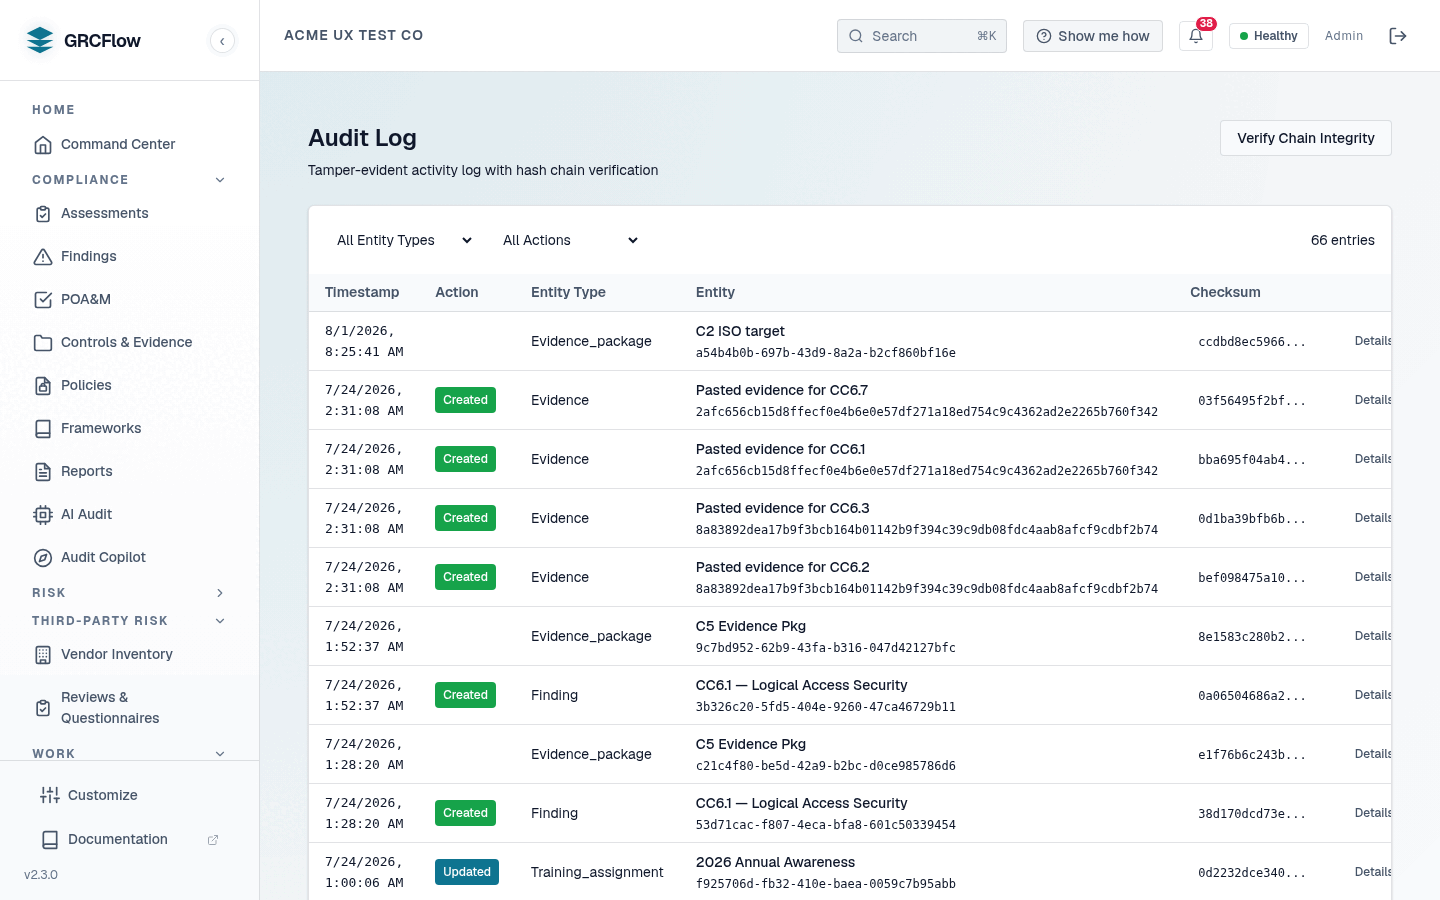Open Controls & Evidence folder icon
Viewport: 1440px width, 900px height.
click(x=43, y=342)
